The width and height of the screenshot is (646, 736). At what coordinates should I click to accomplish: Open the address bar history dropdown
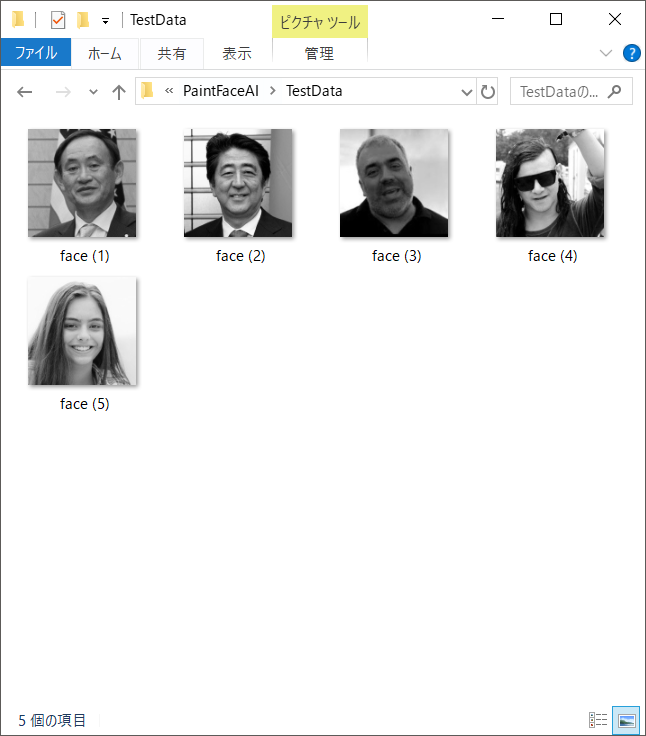pos(467,92)
